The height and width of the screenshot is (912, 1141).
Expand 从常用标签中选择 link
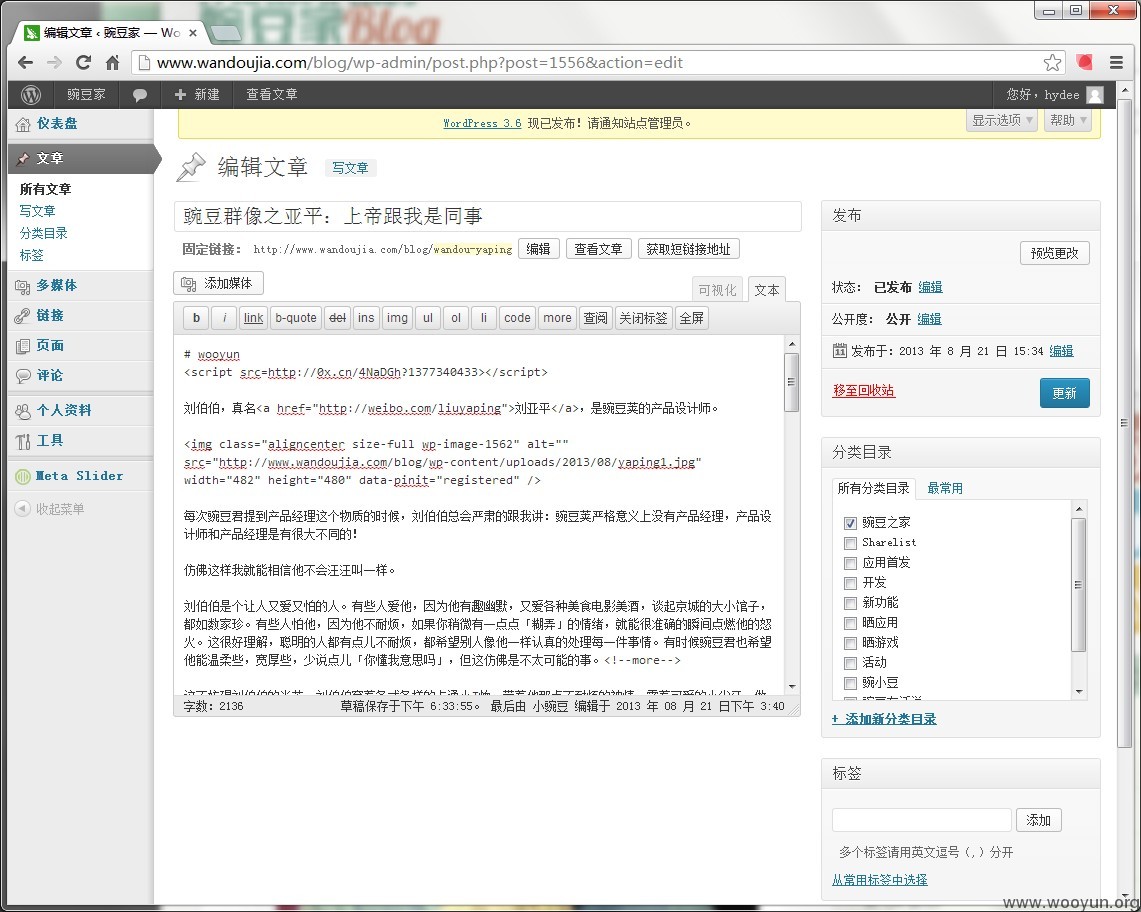[x=879, y=880]
